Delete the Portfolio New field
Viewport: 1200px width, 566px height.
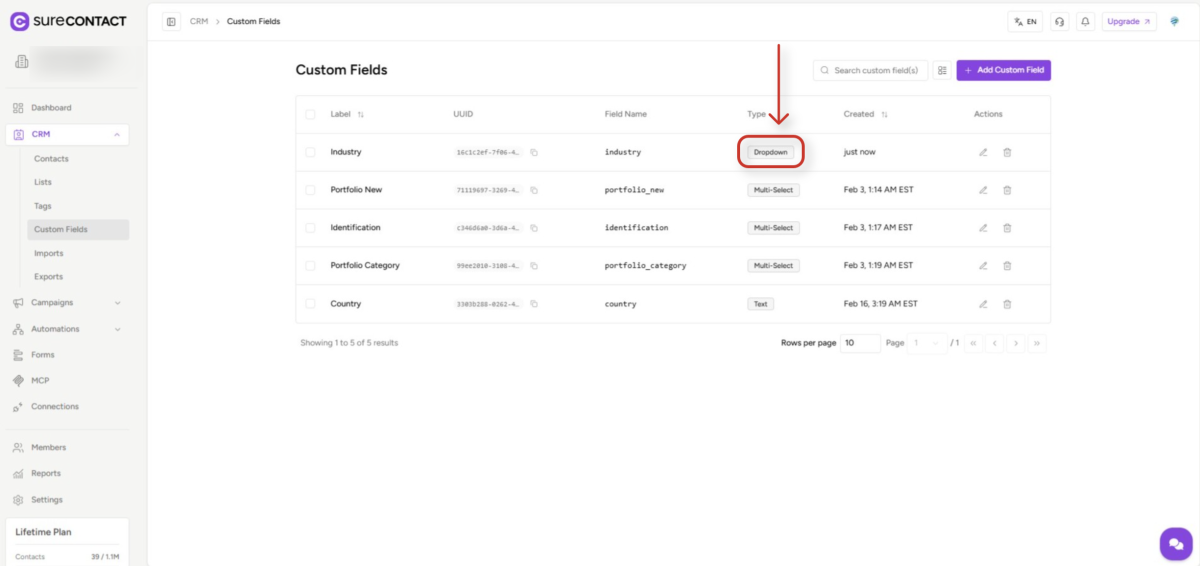(1007, 190)
